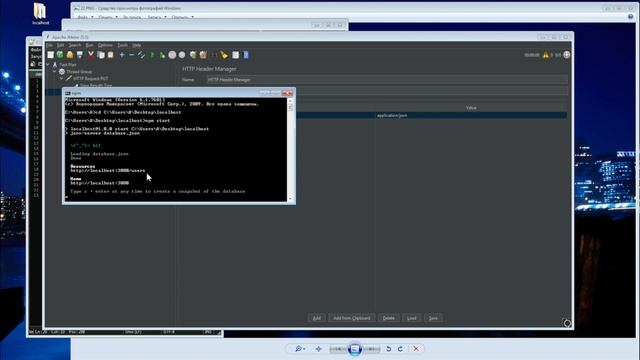Clear results using the JMeter Clear icon

pyautogui.click(x=193, y=55)
